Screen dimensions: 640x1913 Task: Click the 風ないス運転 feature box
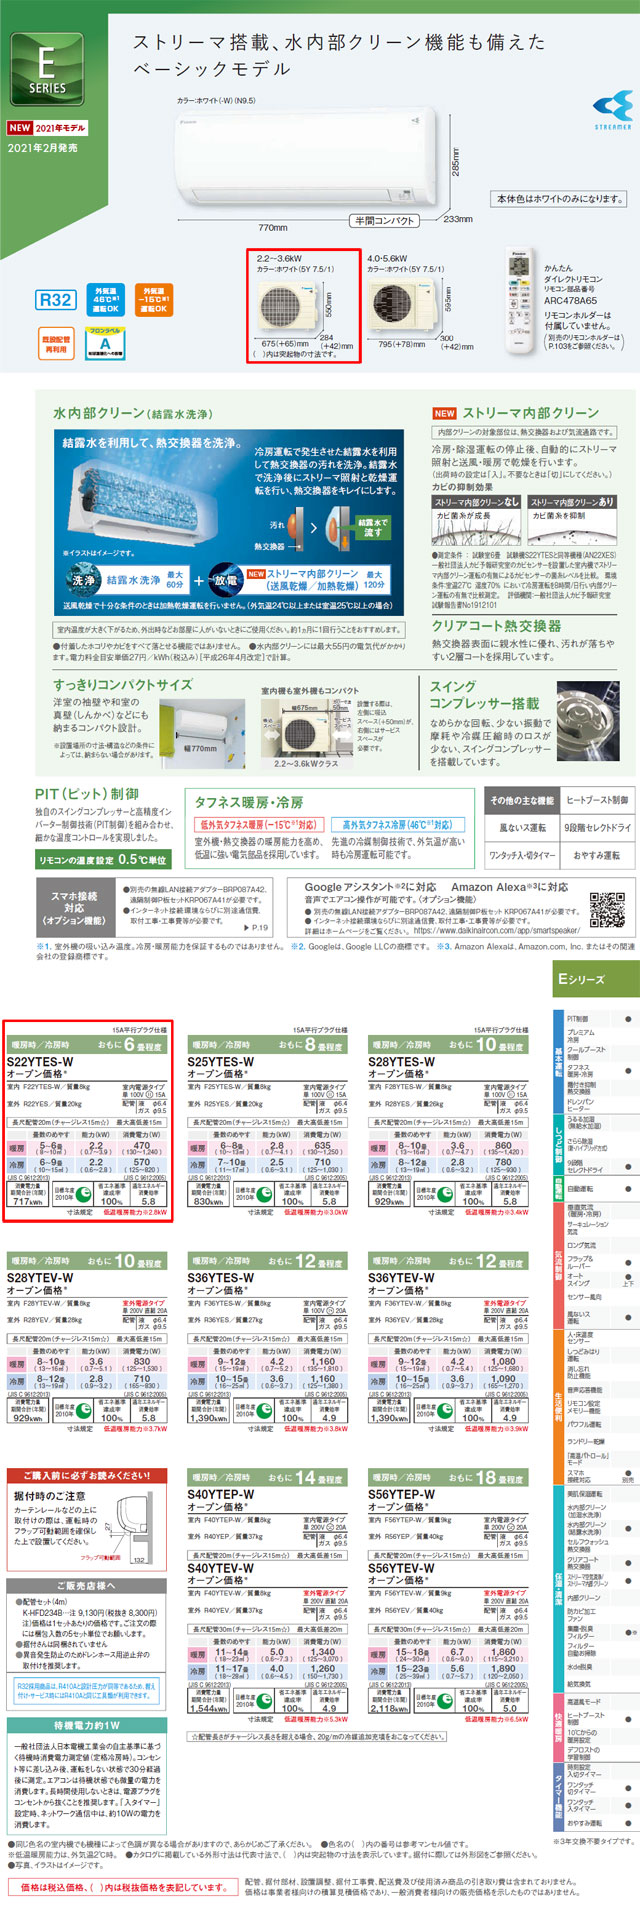click(522, 828)
